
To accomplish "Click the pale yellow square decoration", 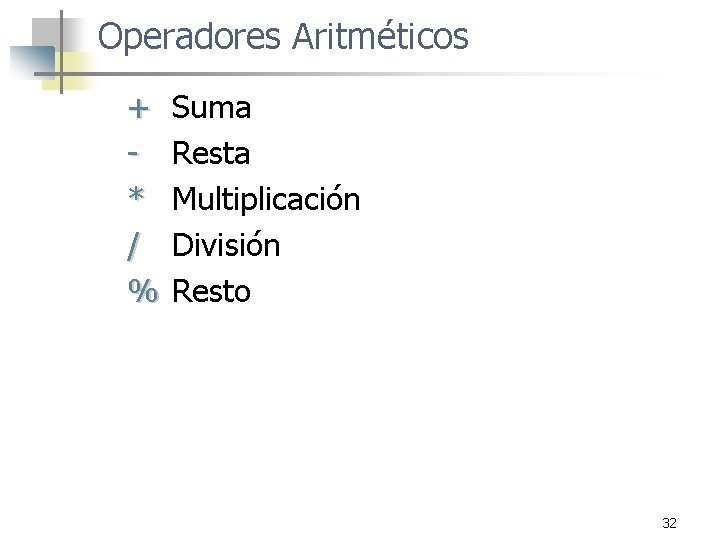I will [x=69, y=71].
